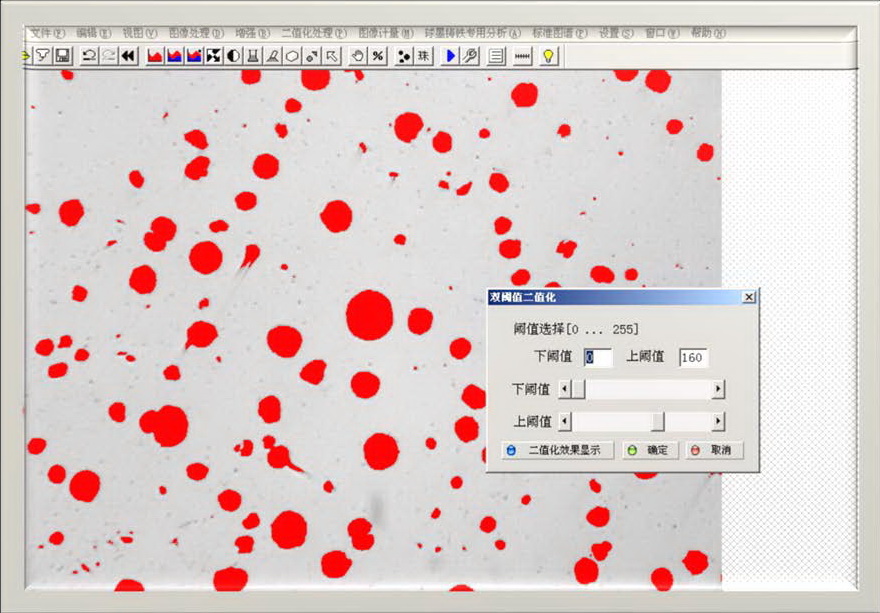Cancel the dialog with 取消 button
880x613 pixels.
coord(714,451)
